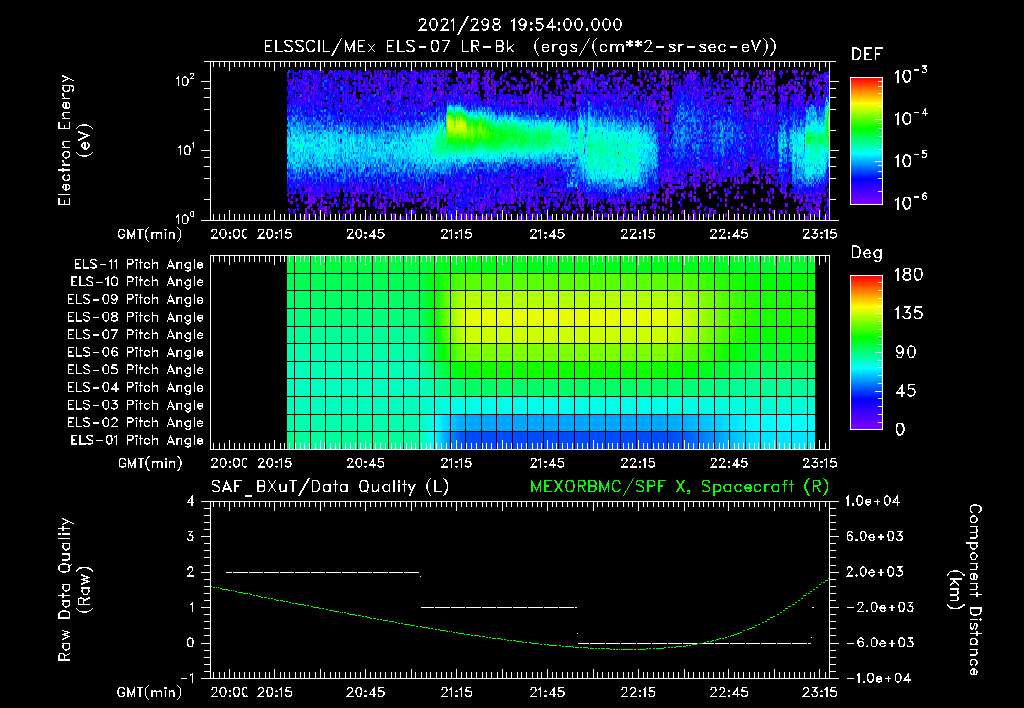The image size is (1024, 708).
Task: Click the 10^0 tick on electron energy axis
Action: tap(185, 217)
